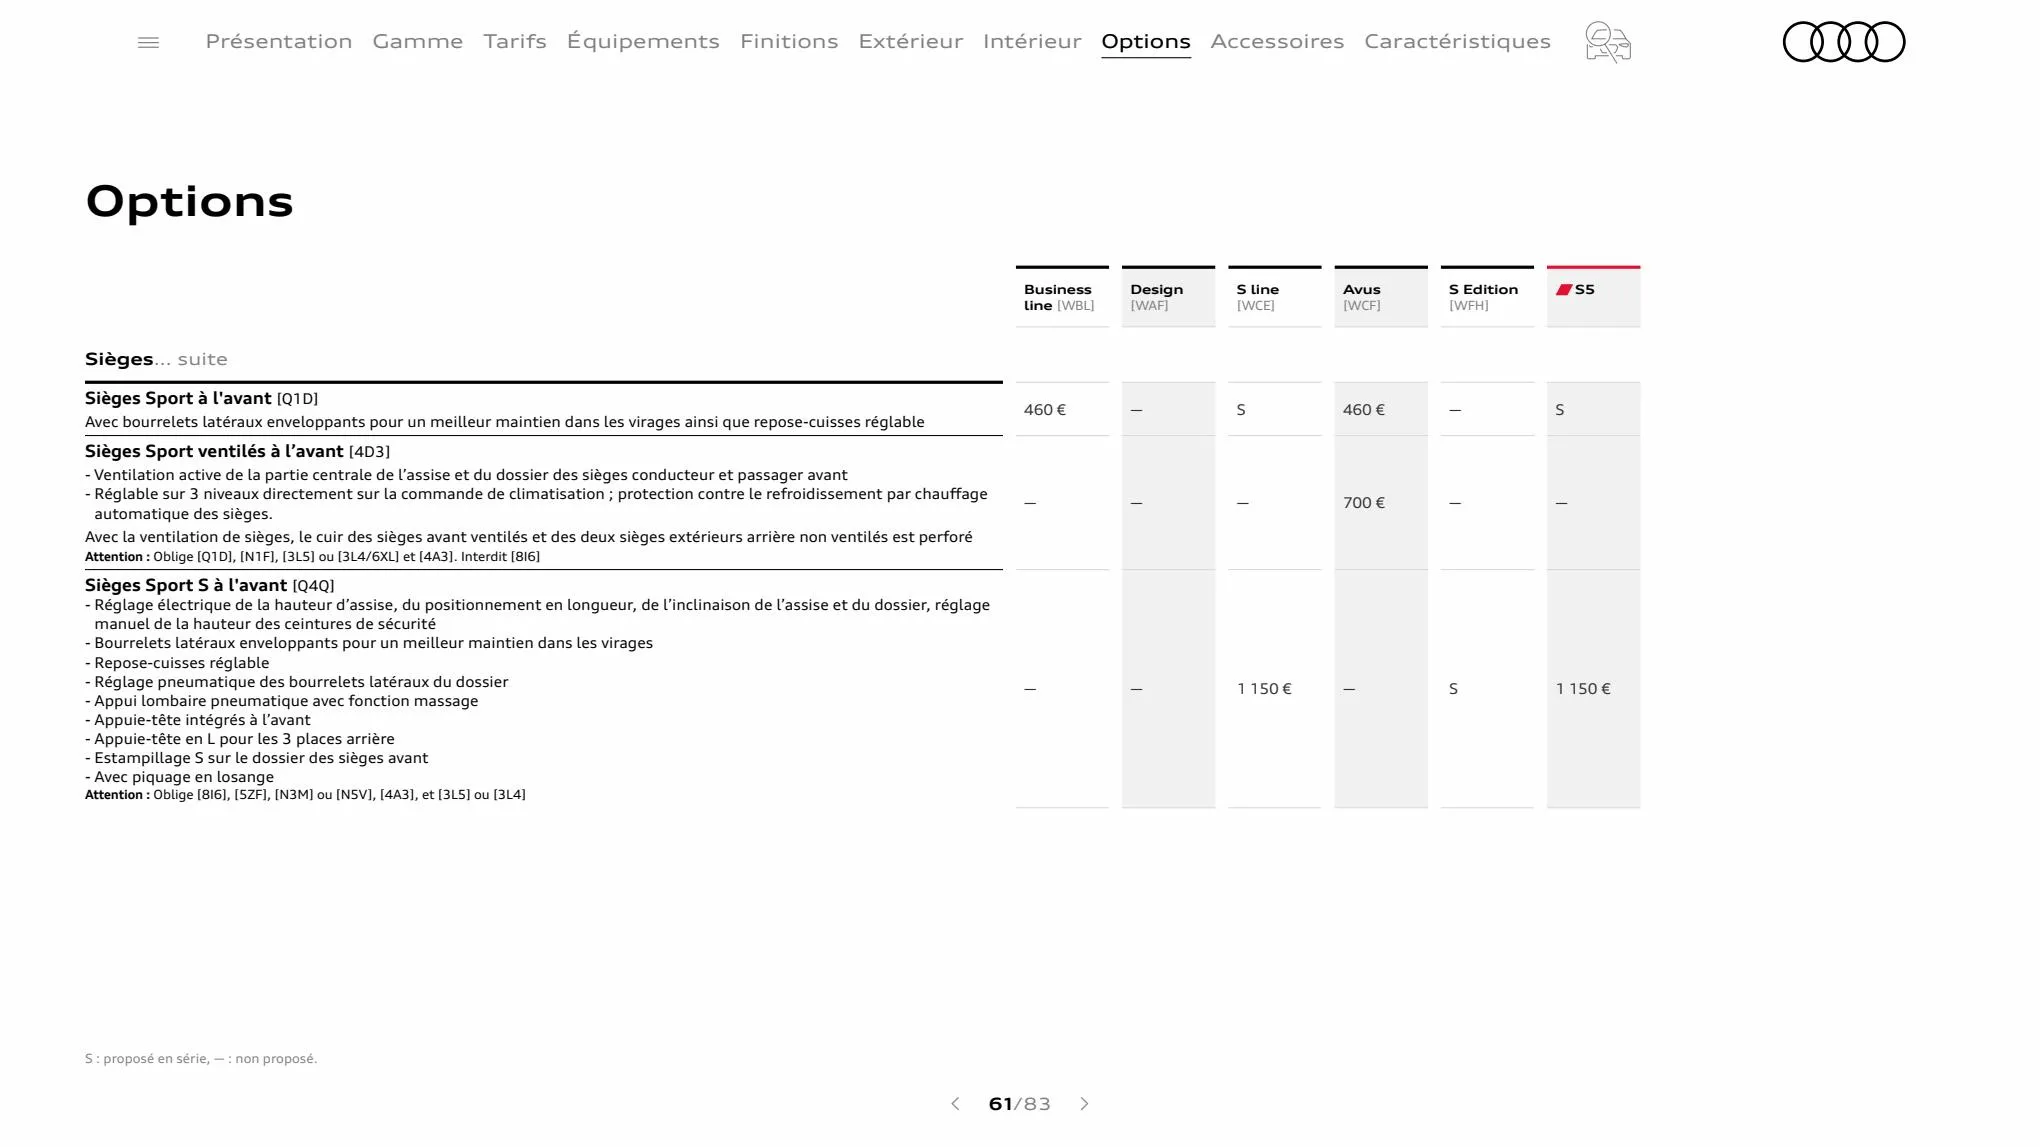This screenshot has width=2040, height=1147.
Task: Click the S5 column header
Action: (x=1593, y=297)
